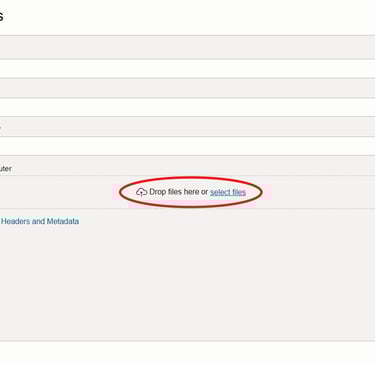Open the Headers and Metadata link

click(x=40, y=221)
